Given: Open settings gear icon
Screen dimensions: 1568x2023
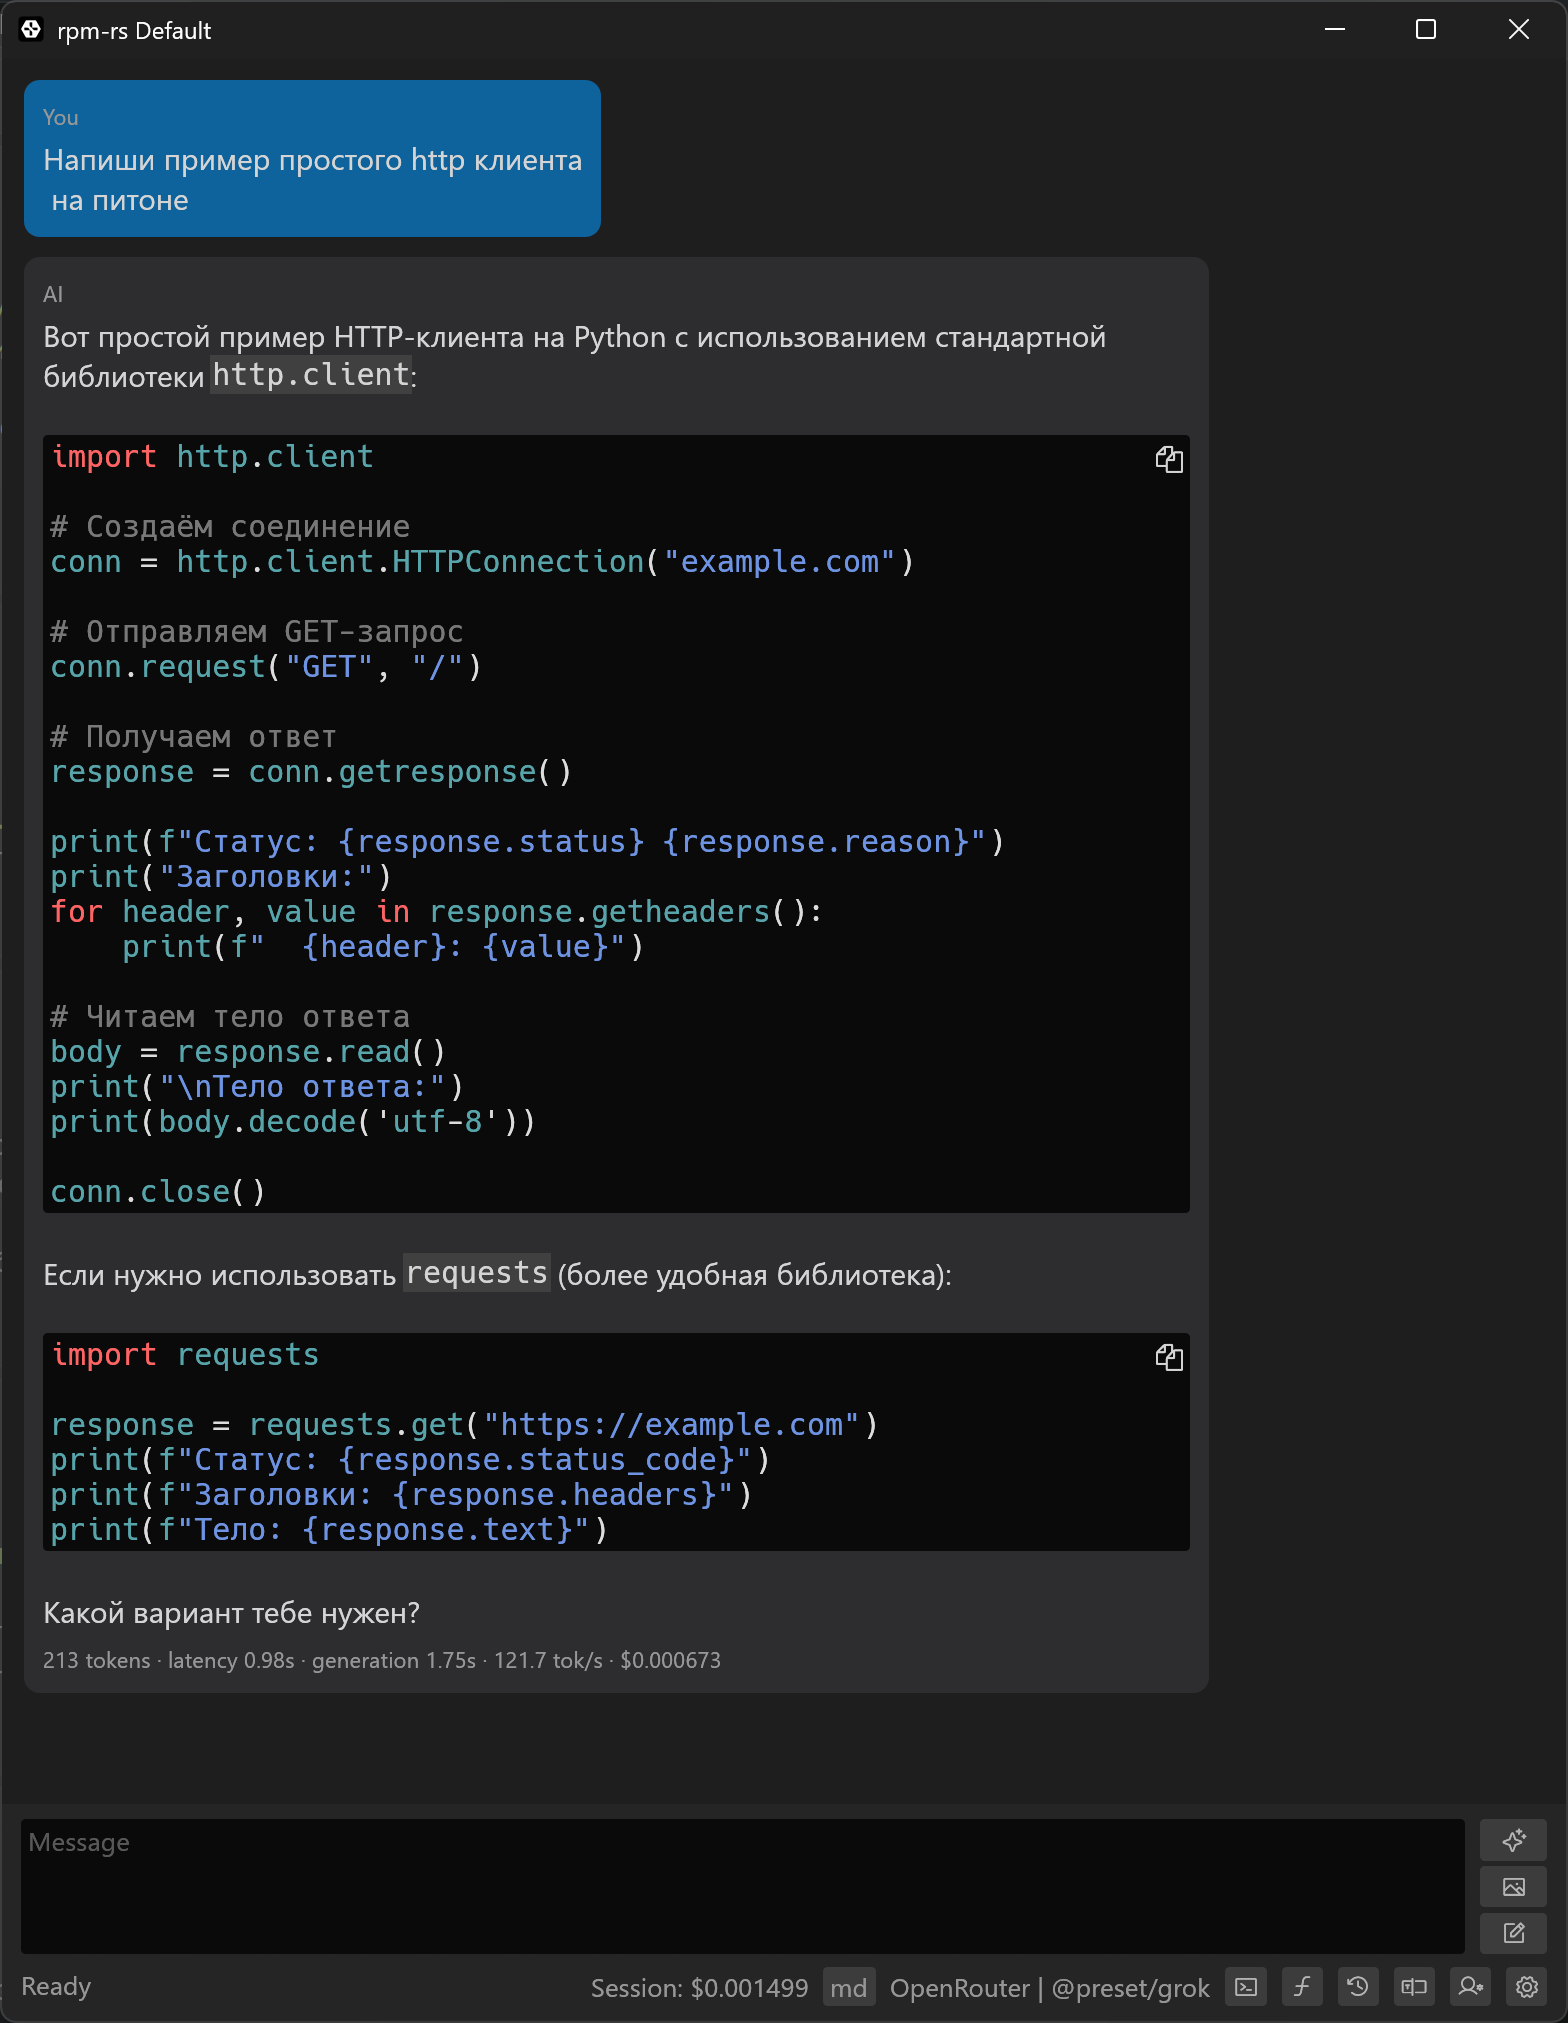Looking at the screenshot, I should (1527, 1987).
